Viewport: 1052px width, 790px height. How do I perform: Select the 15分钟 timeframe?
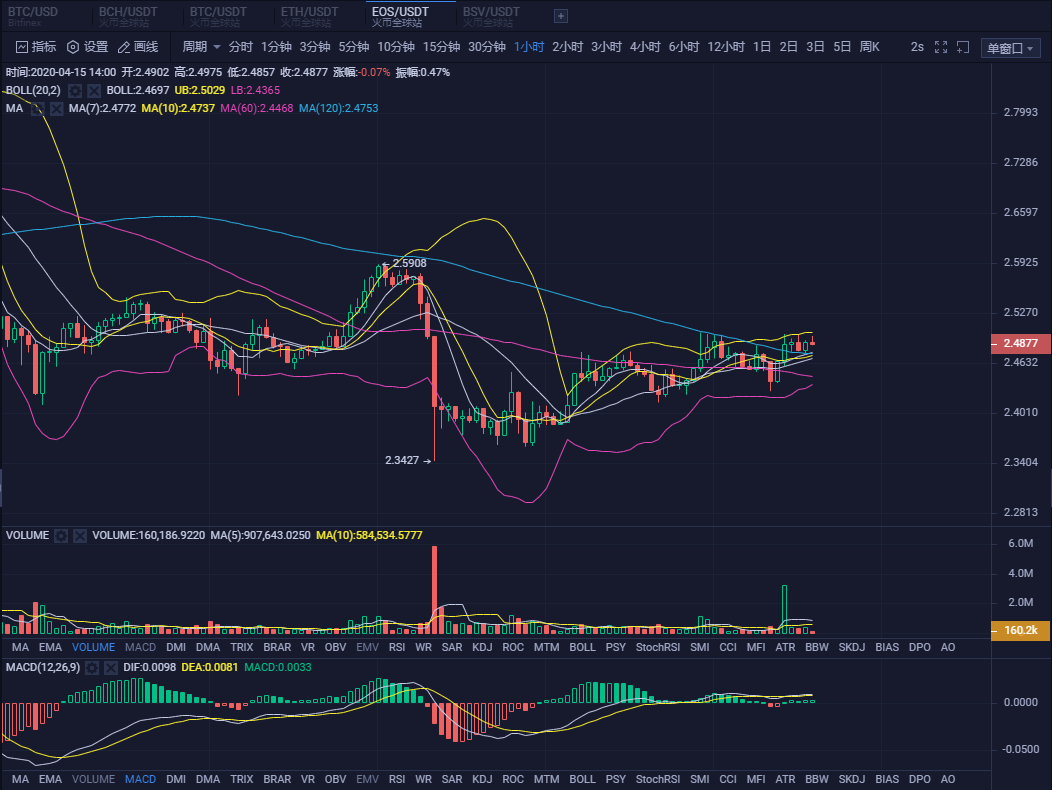(x=441, y=47)
